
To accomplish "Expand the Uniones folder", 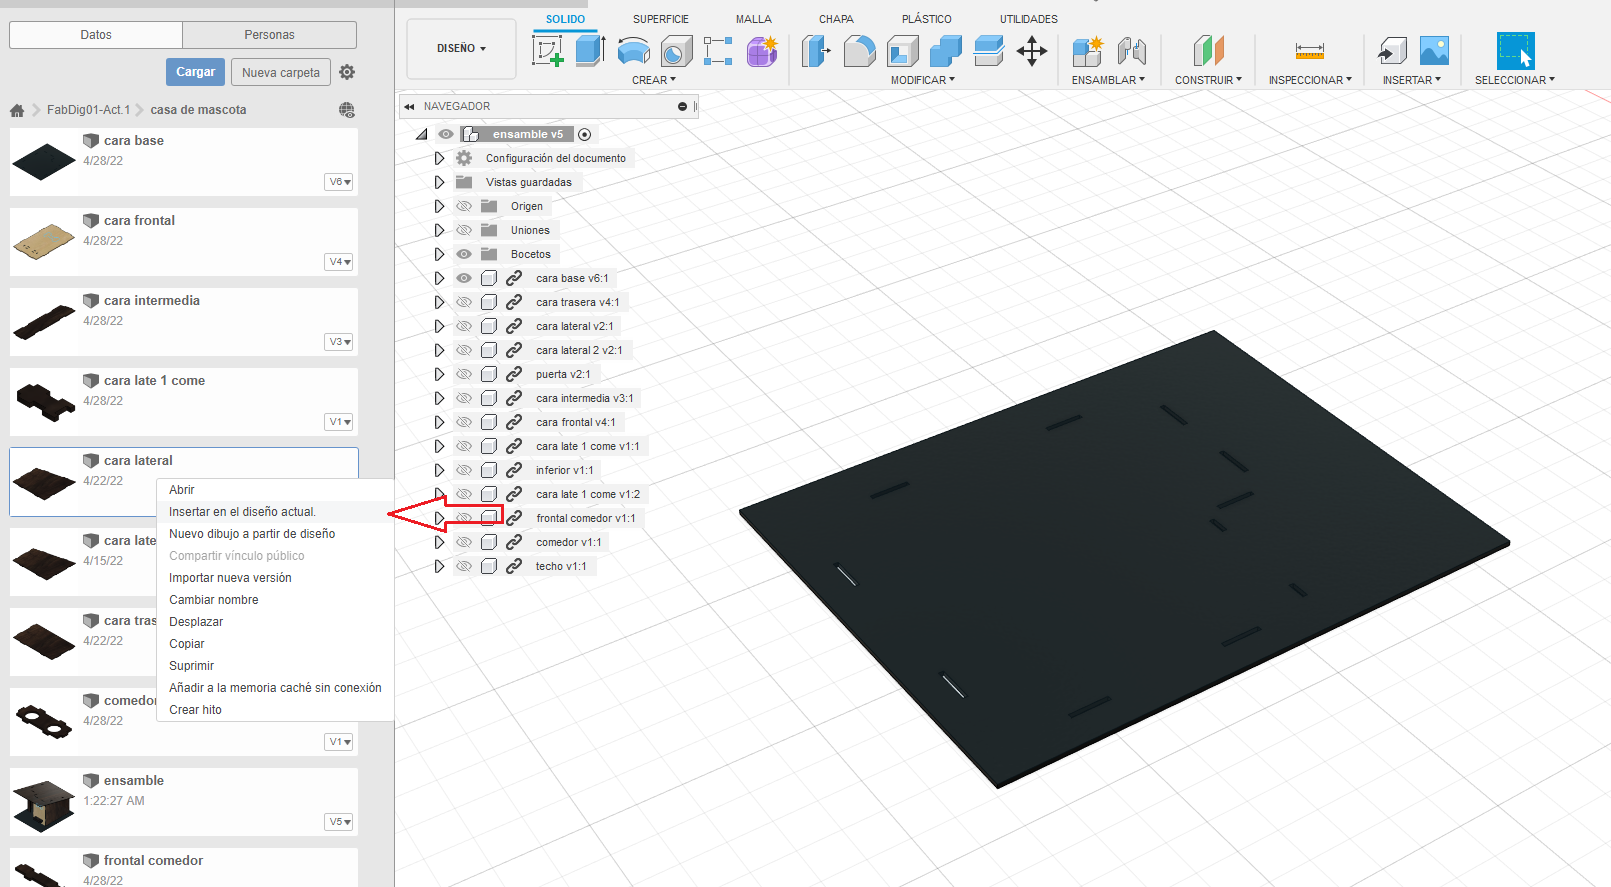I will (x=439, y=230).
